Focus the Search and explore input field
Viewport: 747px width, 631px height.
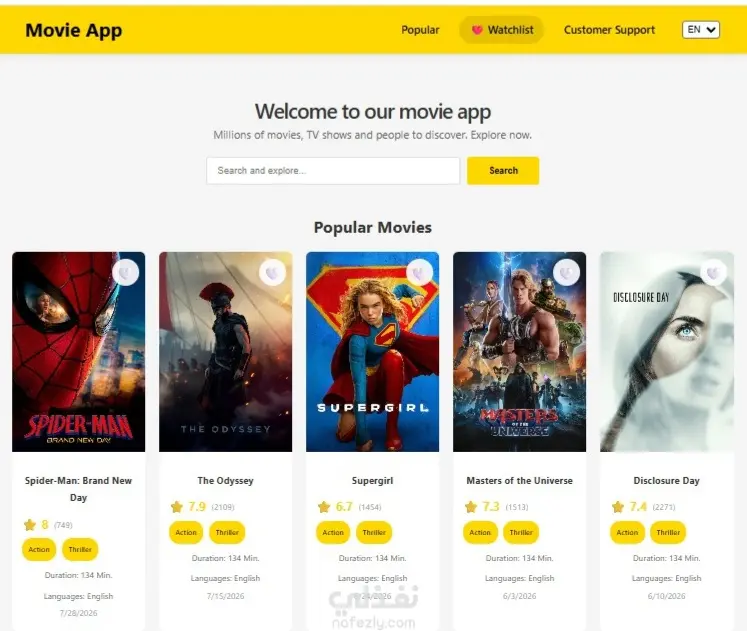point(333,170)
